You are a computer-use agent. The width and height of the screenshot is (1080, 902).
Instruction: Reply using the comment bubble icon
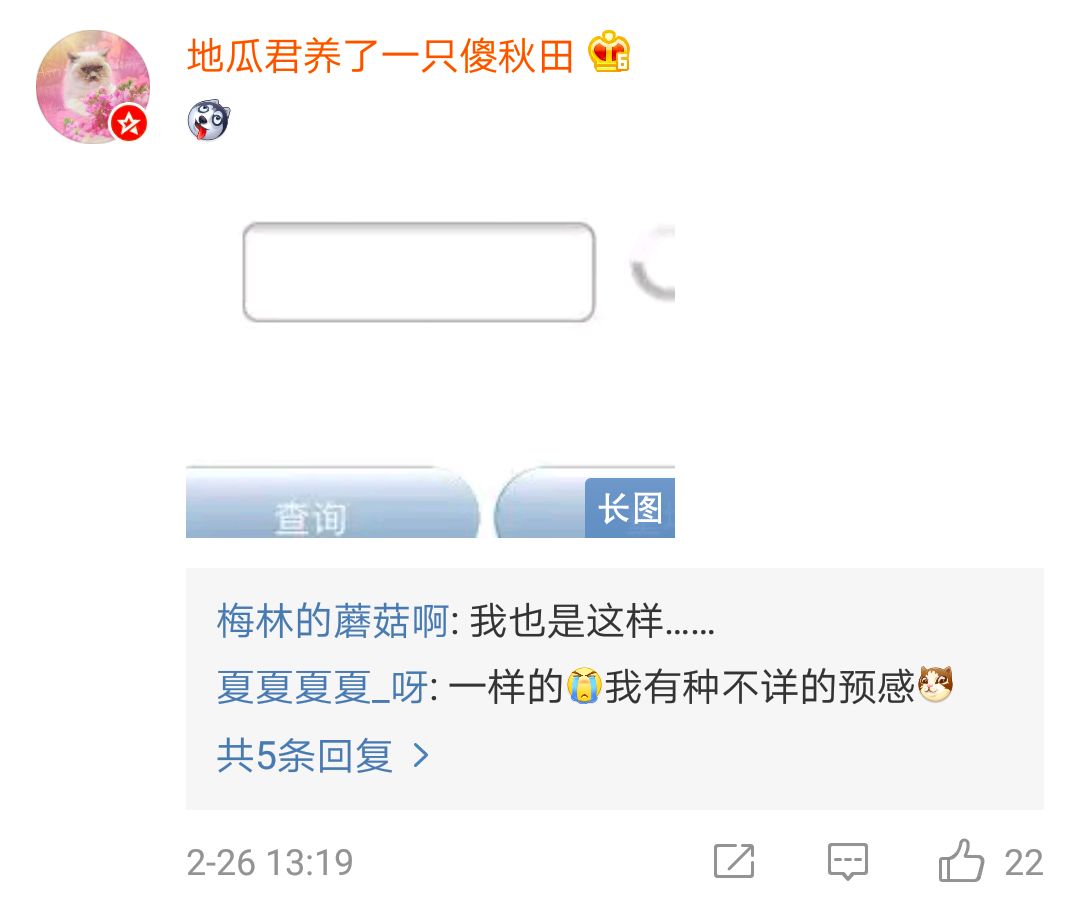847,861
